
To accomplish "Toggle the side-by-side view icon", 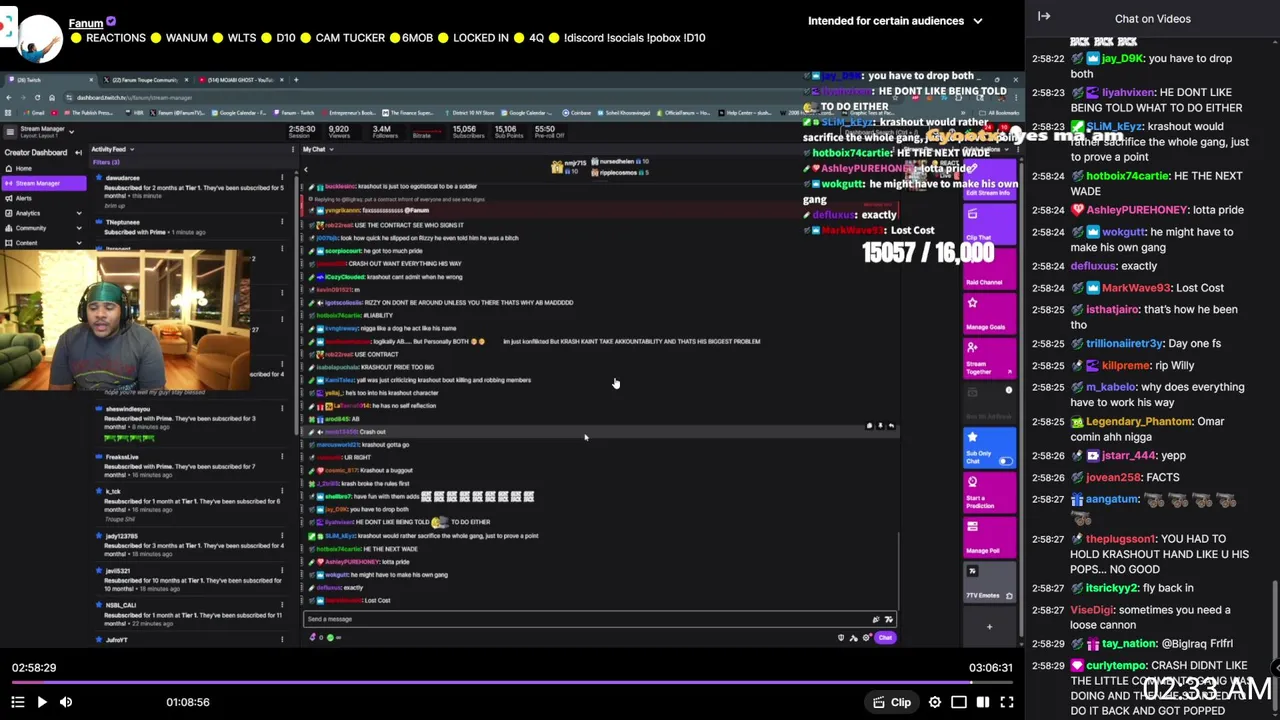I will [983, 702].
